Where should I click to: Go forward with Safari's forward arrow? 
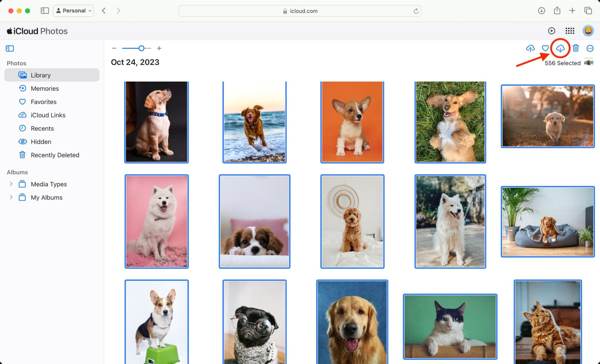pos(118,11)
